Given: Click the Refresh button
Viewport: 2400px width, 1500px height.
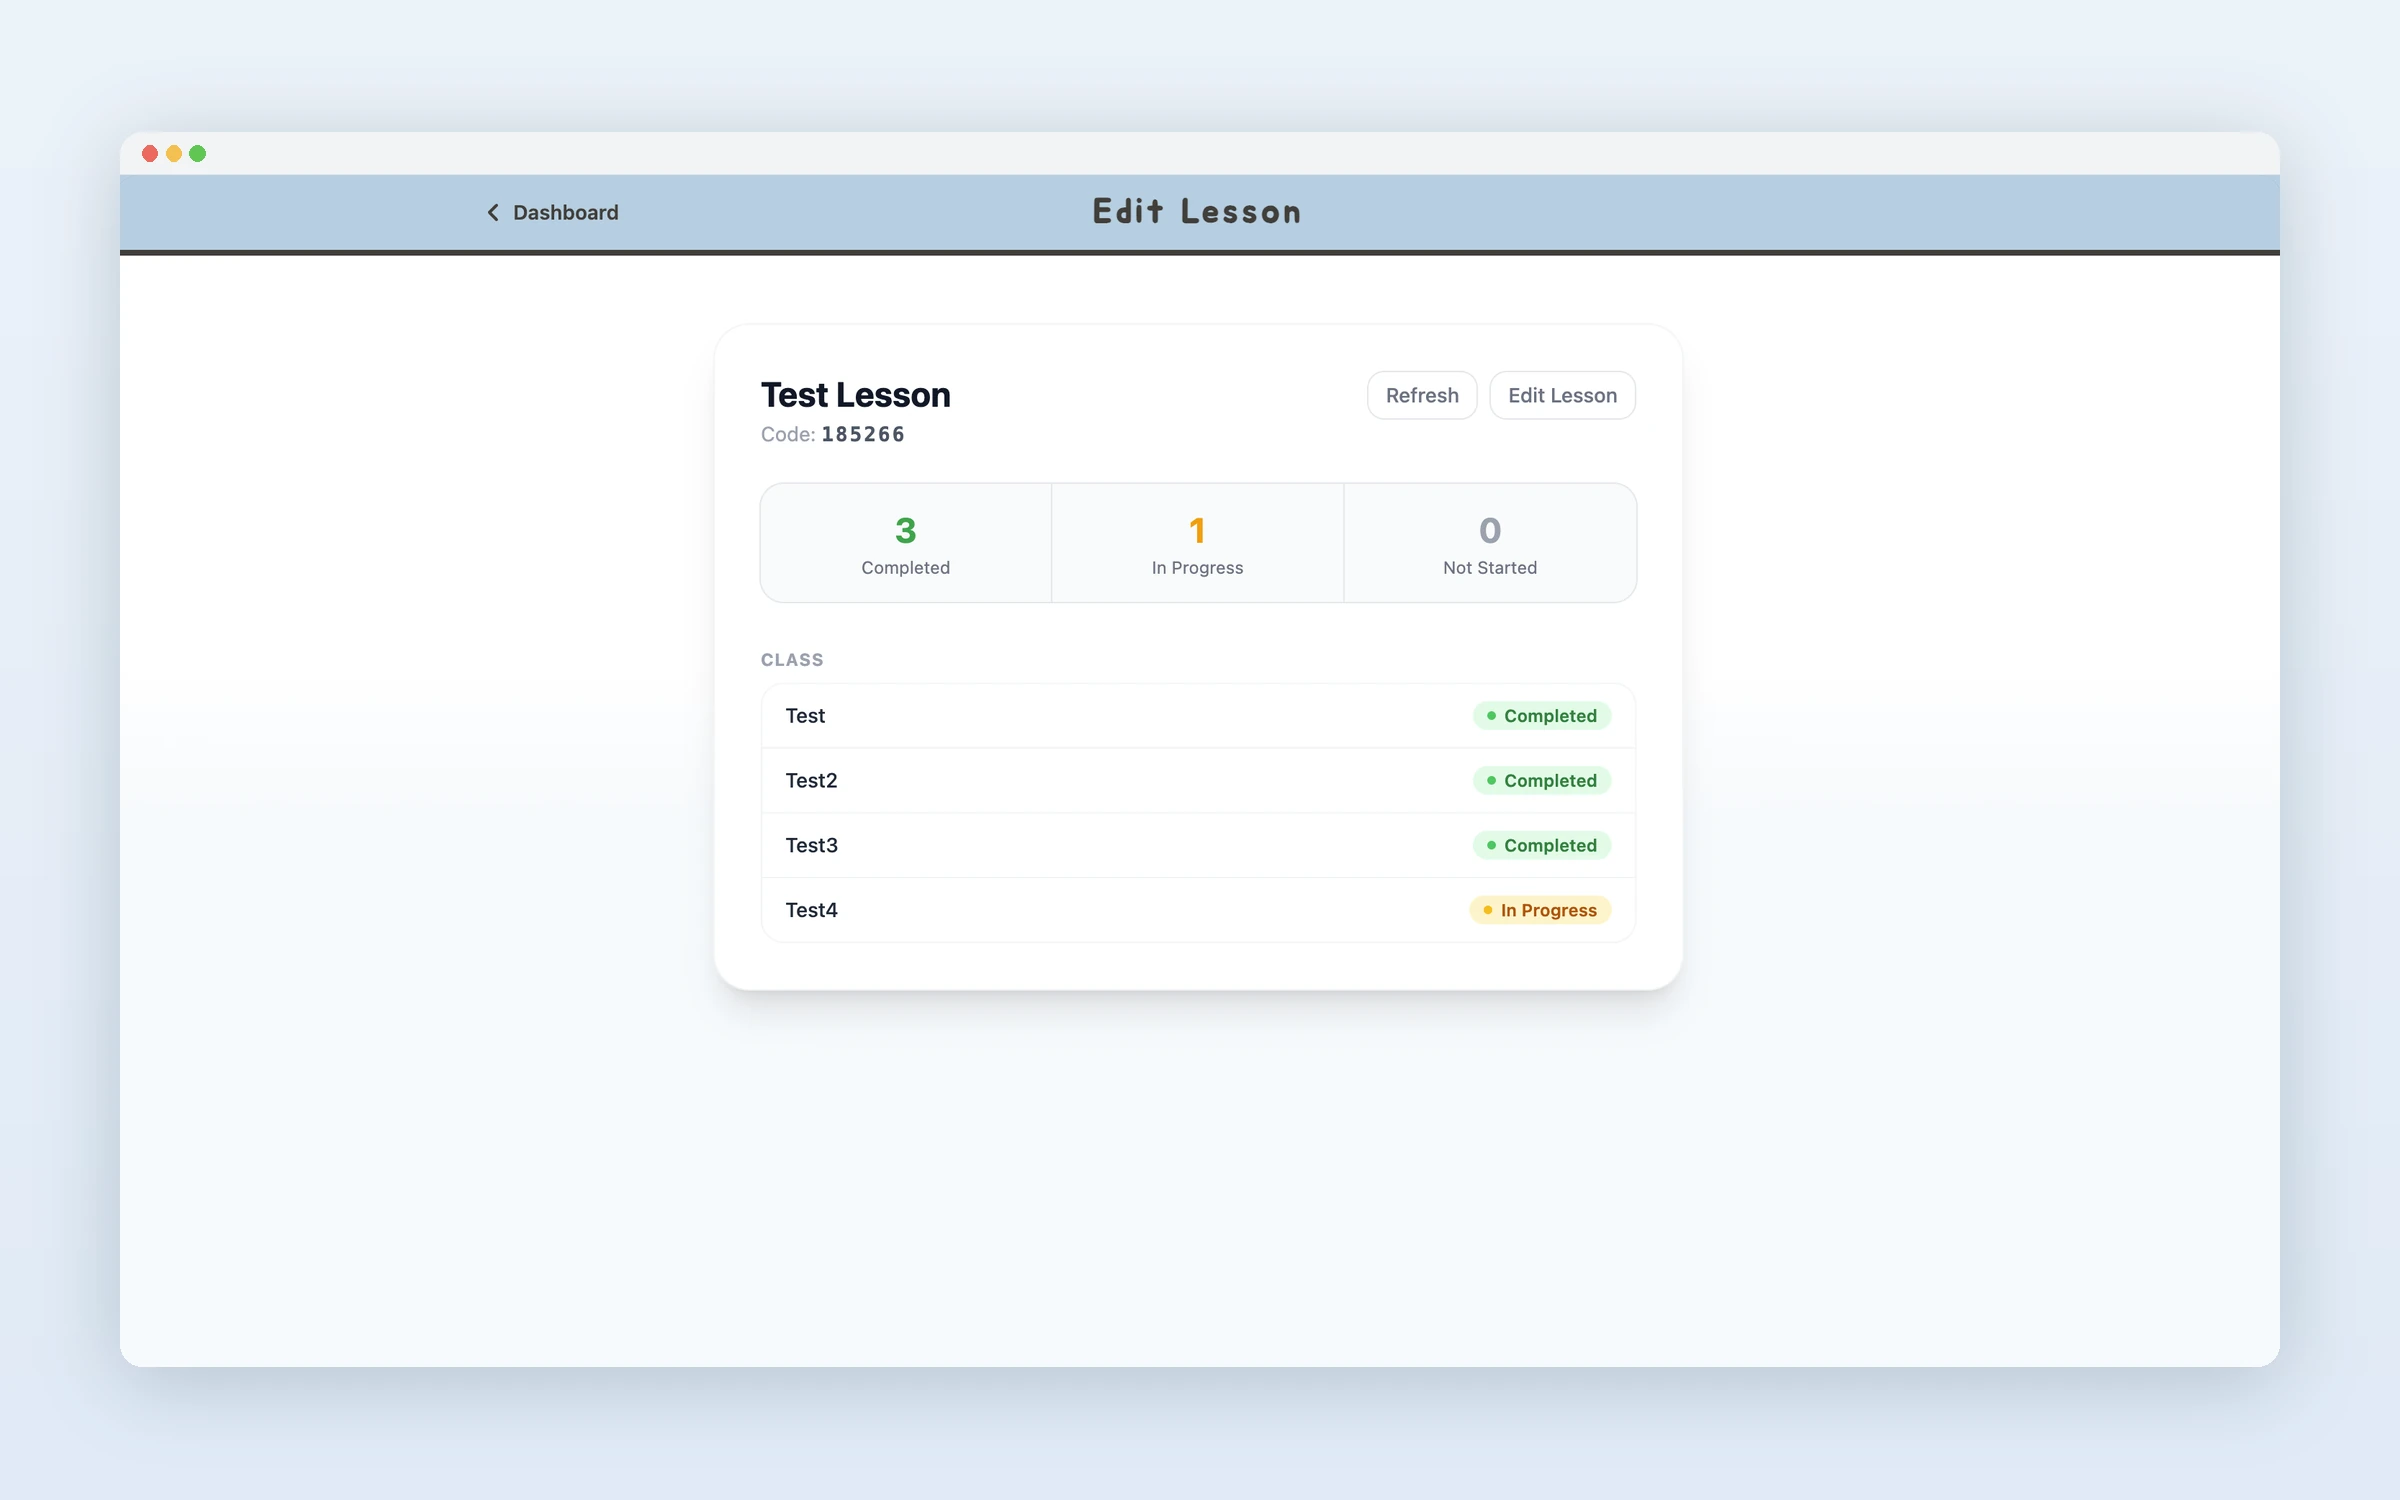Looking at the screenshot, I should click(1421, 395).
